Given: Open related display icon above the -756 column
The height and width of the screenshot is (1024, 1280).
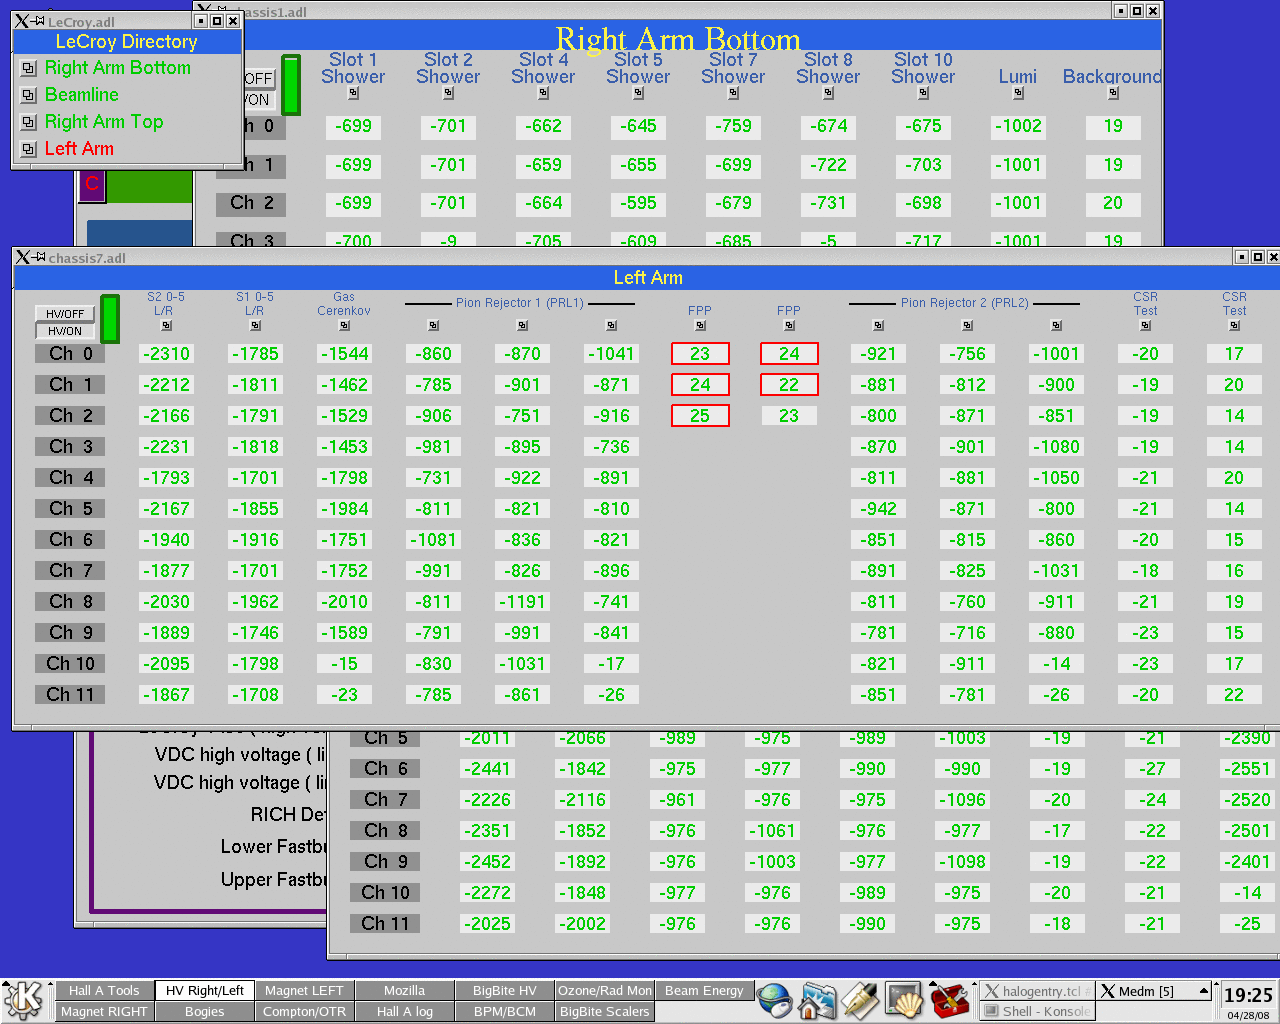Looking at the screenshot, I should (967, 325).
